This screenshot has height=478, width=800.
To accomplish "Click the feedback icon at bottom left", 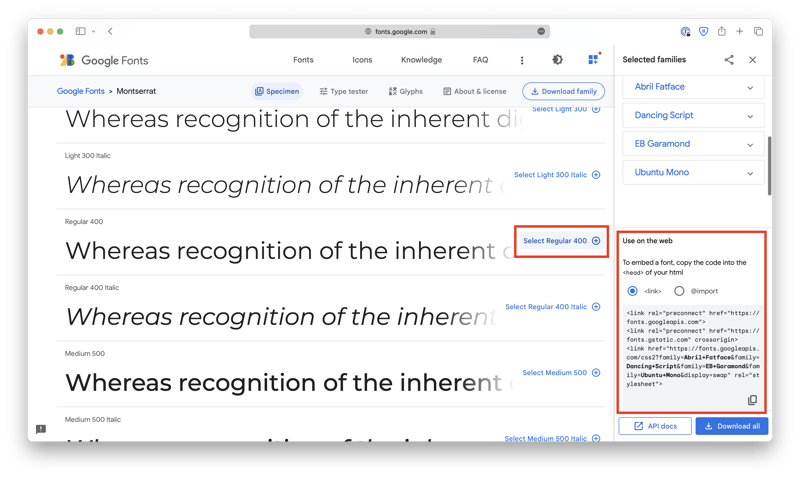I will (x=41, y=429).
